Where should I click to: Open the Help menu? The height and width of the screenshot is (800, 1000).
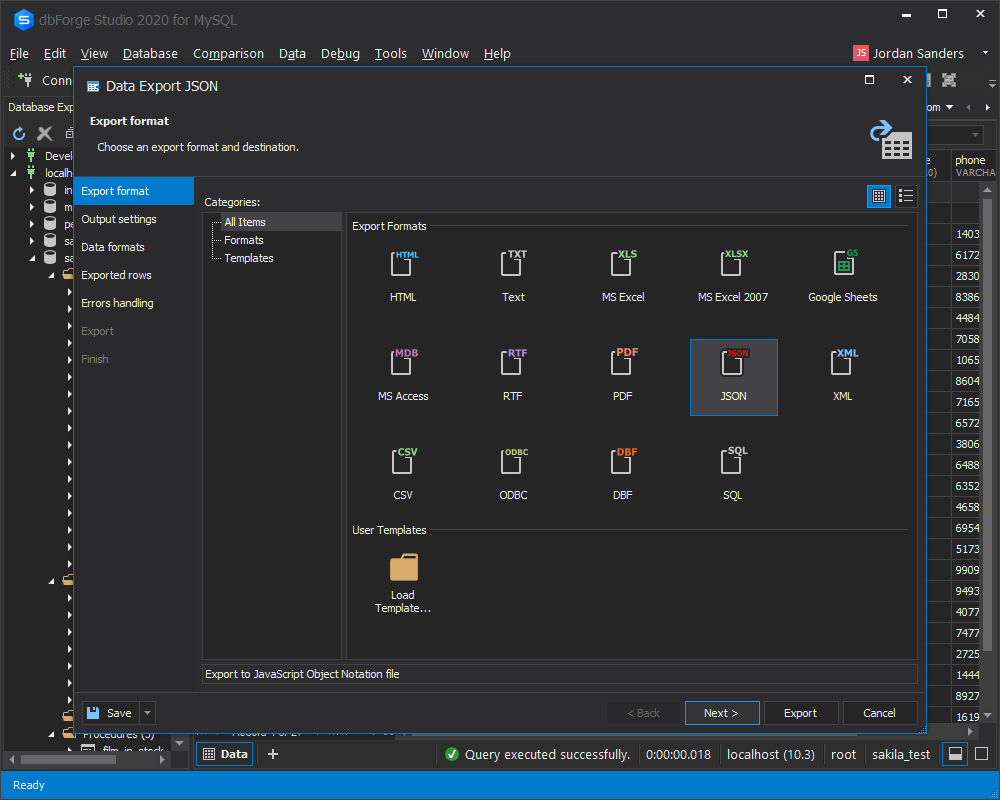[497, 54]
